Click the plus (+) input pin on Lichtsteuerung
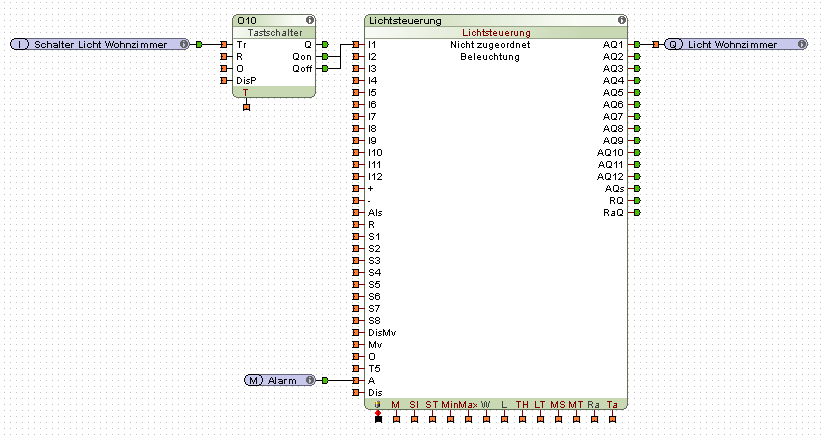 coord(356,189)
